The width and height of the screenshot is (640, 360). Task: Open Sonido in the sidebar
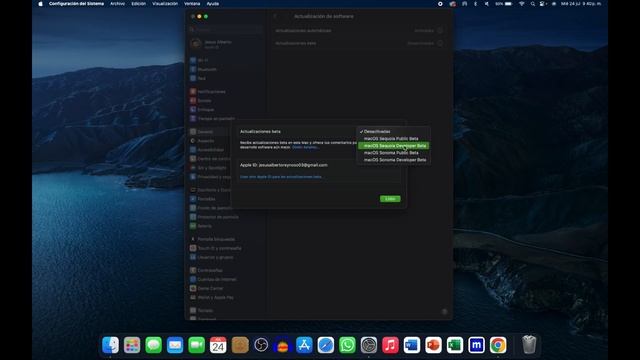click(x=226, y=100)
